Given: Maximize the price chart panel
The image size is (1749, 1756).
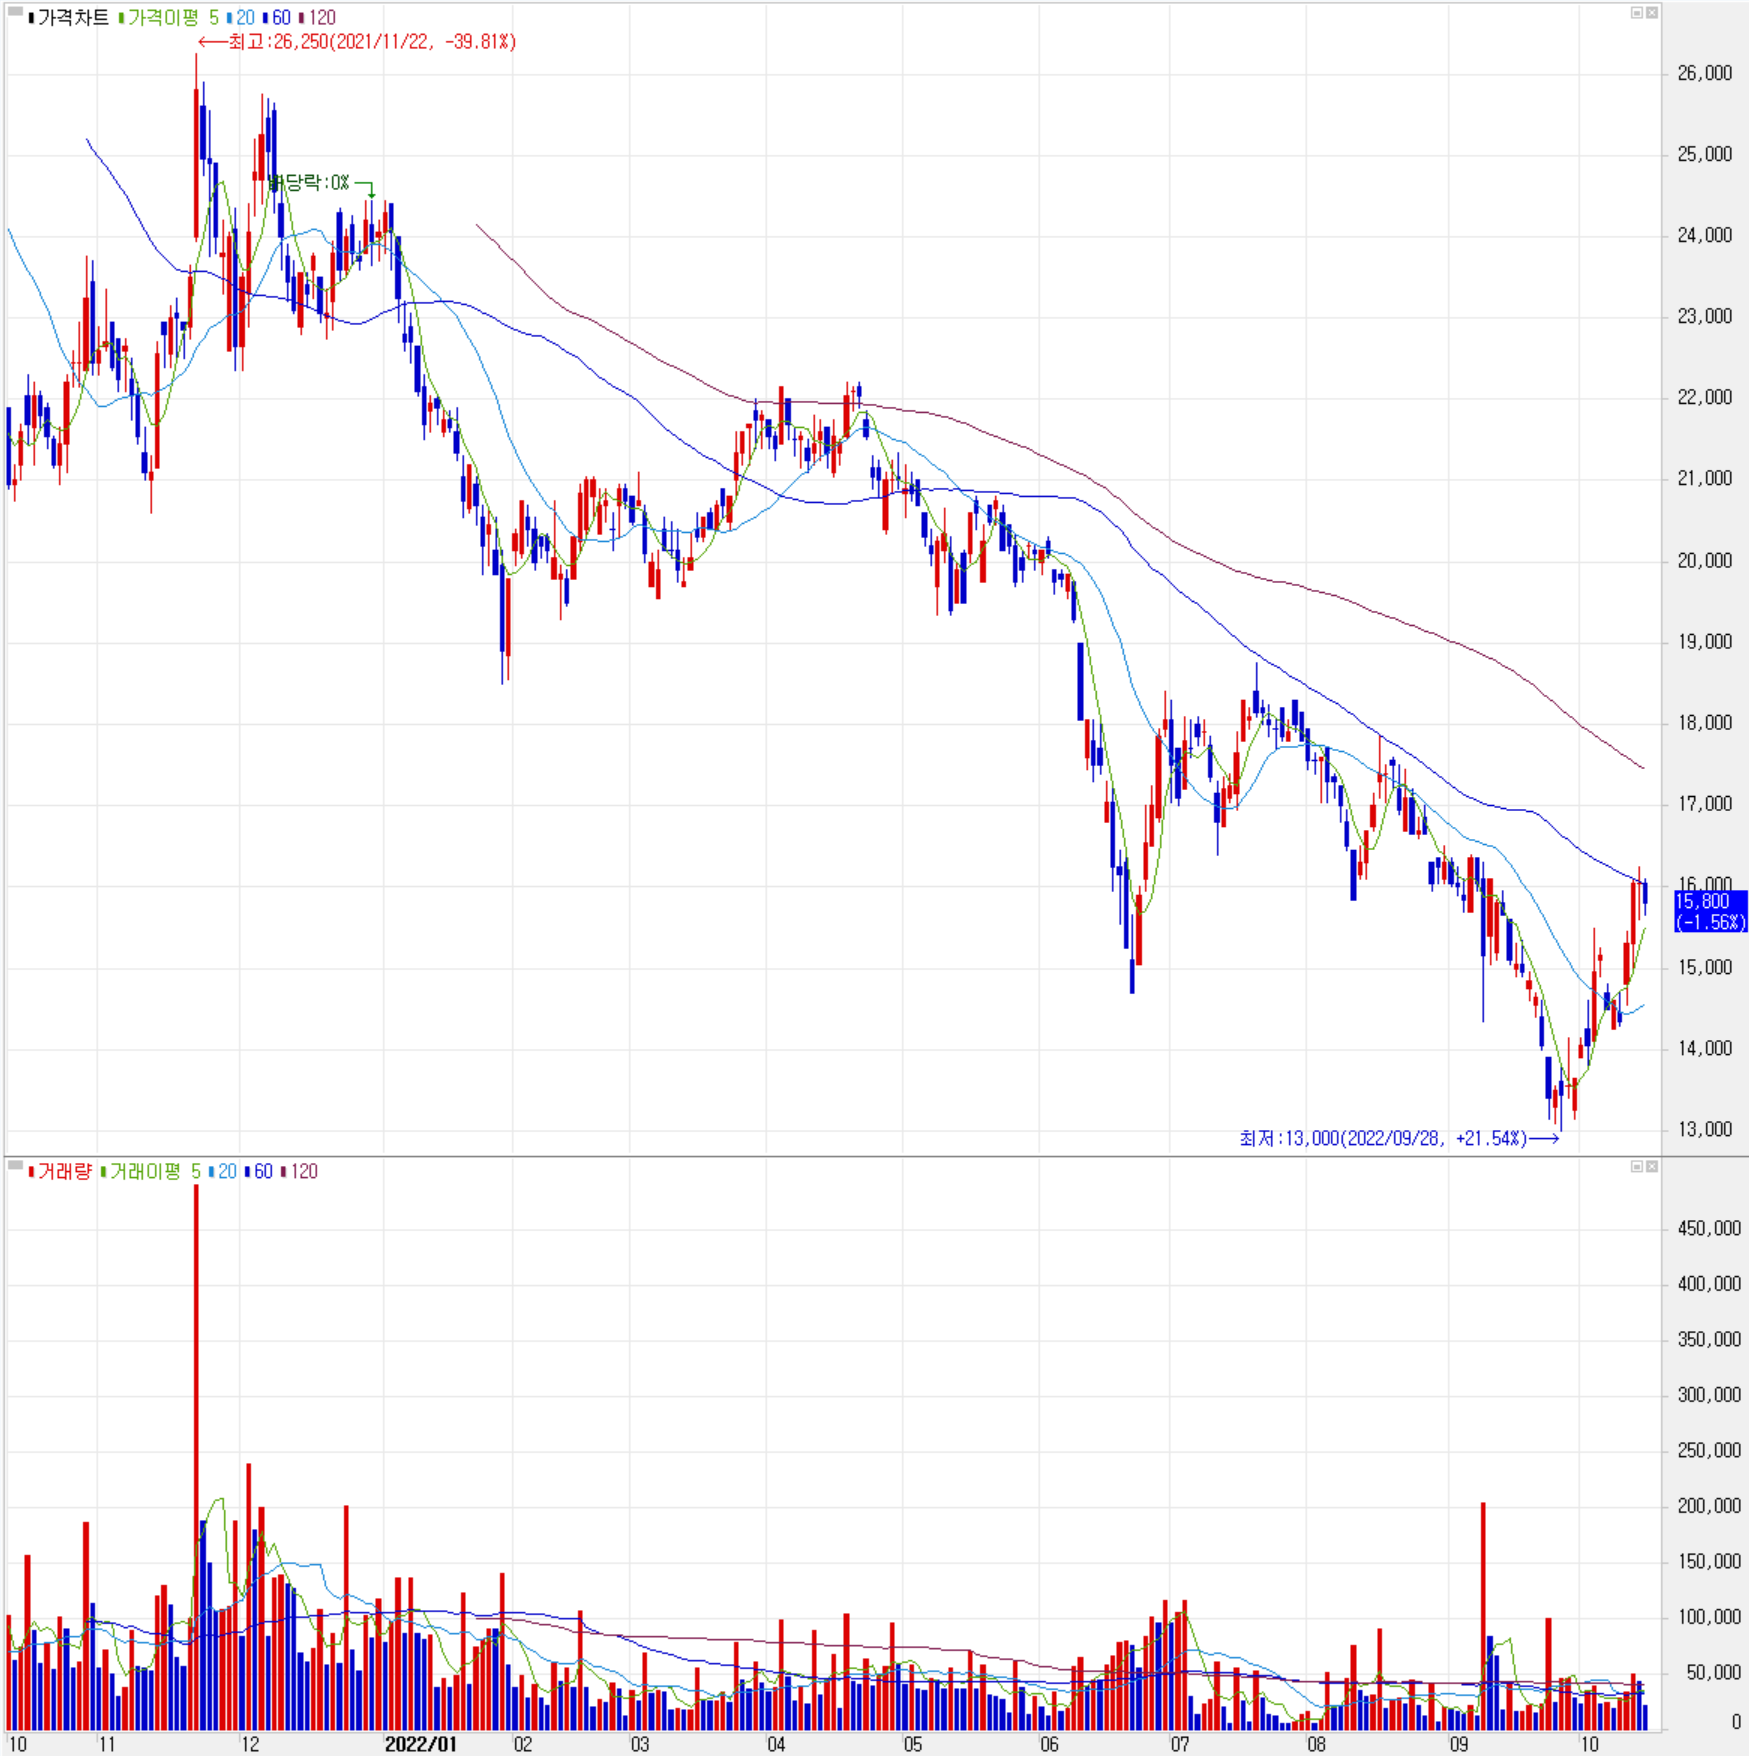Looking at the screenshot, I should [1637, 13].
